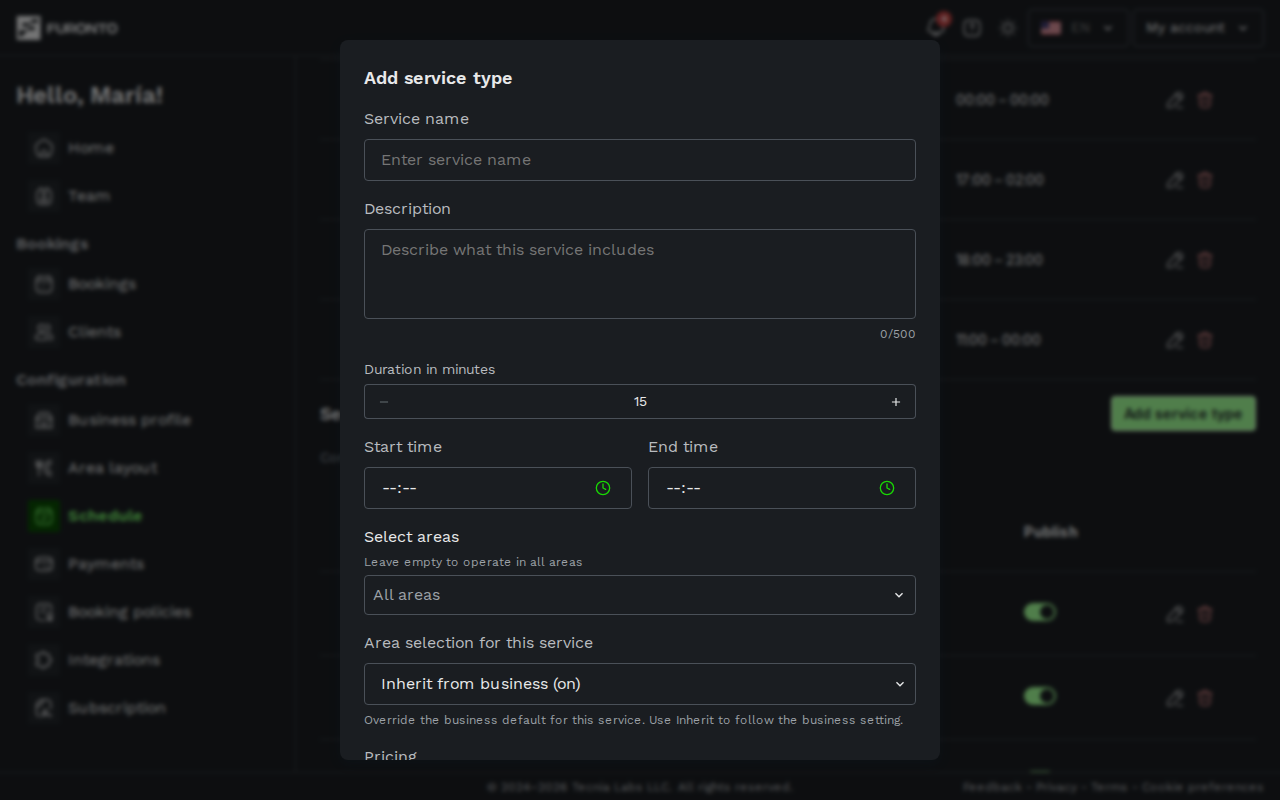Click the 'Add service type' dialog title
Screen dimensions: 1280x800
(x=438, y=78)
